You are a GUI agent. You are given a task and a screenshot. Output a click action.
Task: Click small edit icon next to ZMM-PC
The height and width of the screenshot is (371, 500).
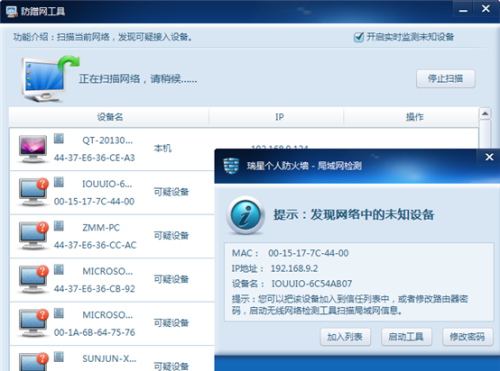59,226
